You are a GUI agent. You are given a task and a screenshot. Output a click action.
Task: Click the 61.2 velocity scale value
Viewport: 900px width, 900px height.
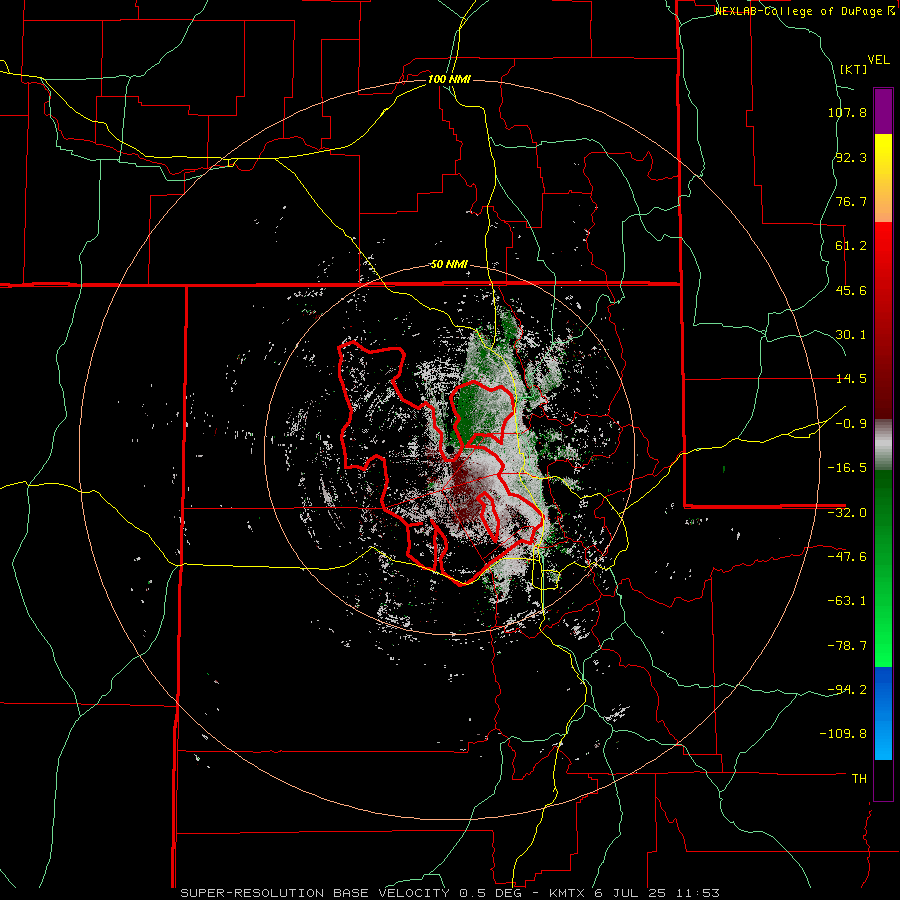click(851, 246)
